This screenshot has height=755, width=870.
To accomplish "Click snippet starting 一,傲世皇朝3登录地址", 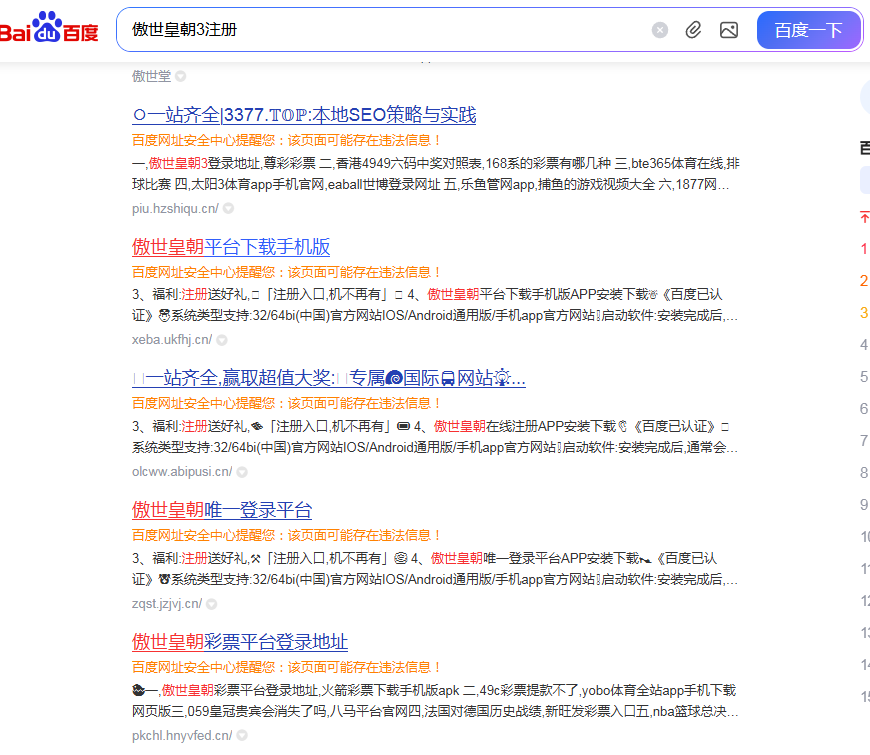I will click(x=436, y=174).
